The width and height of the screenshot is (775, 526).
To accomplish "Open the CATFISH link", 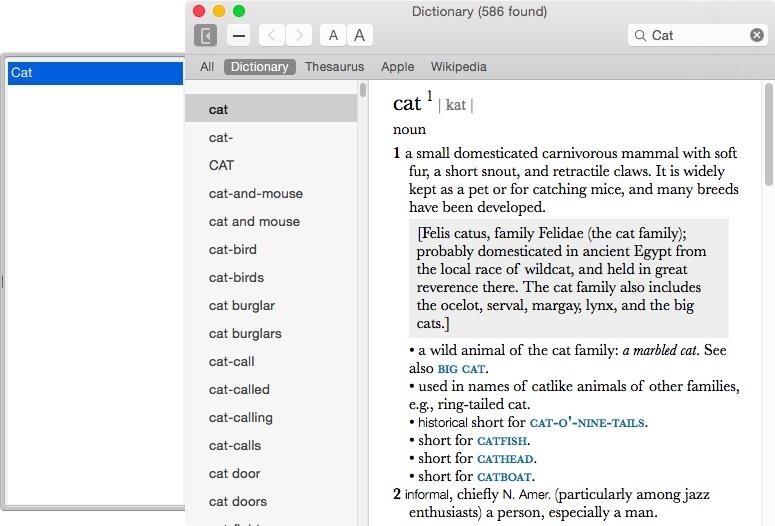I will (x=502, y=441).
